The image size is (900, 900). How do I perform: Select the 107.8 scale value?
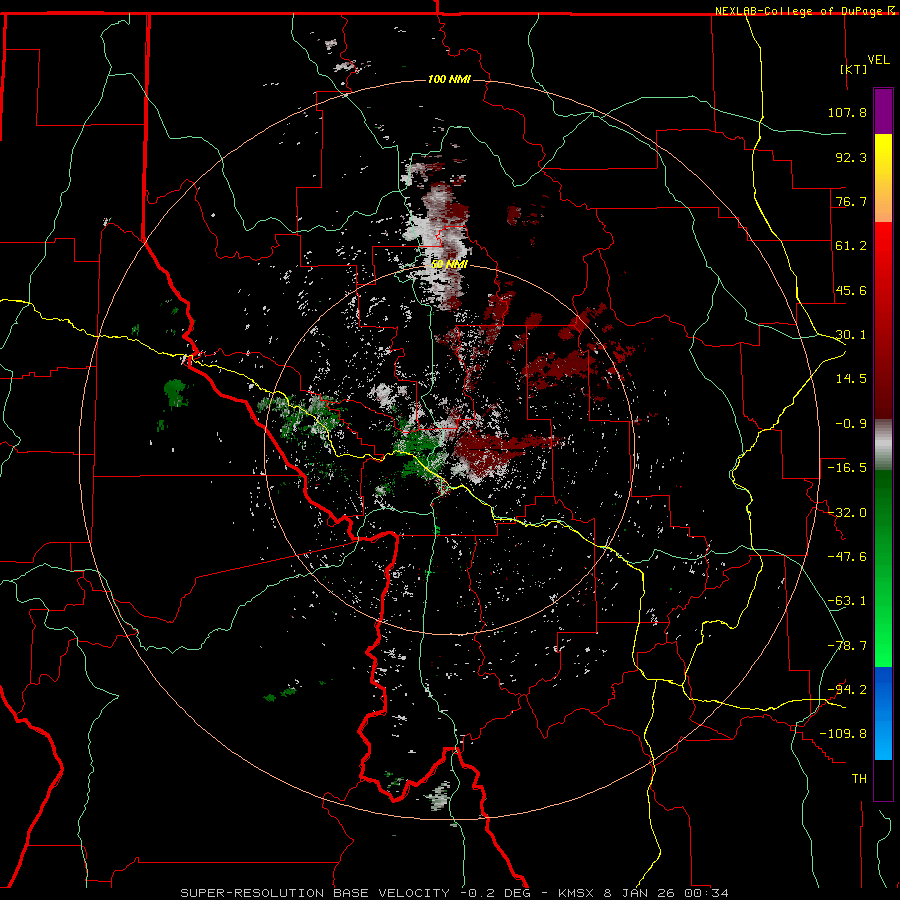click(847, 112)
